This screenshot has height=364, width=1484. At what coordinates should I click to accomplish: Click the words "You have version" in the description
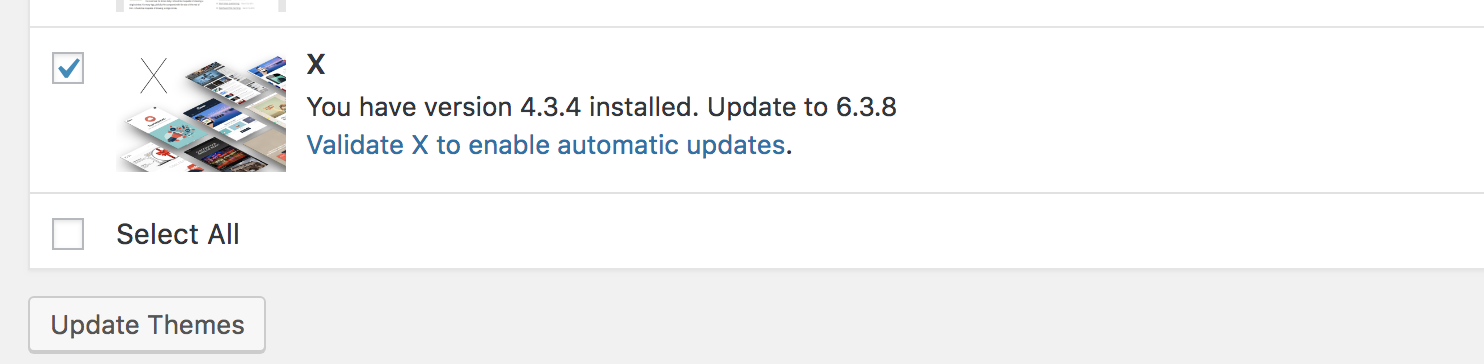(410, 107)
